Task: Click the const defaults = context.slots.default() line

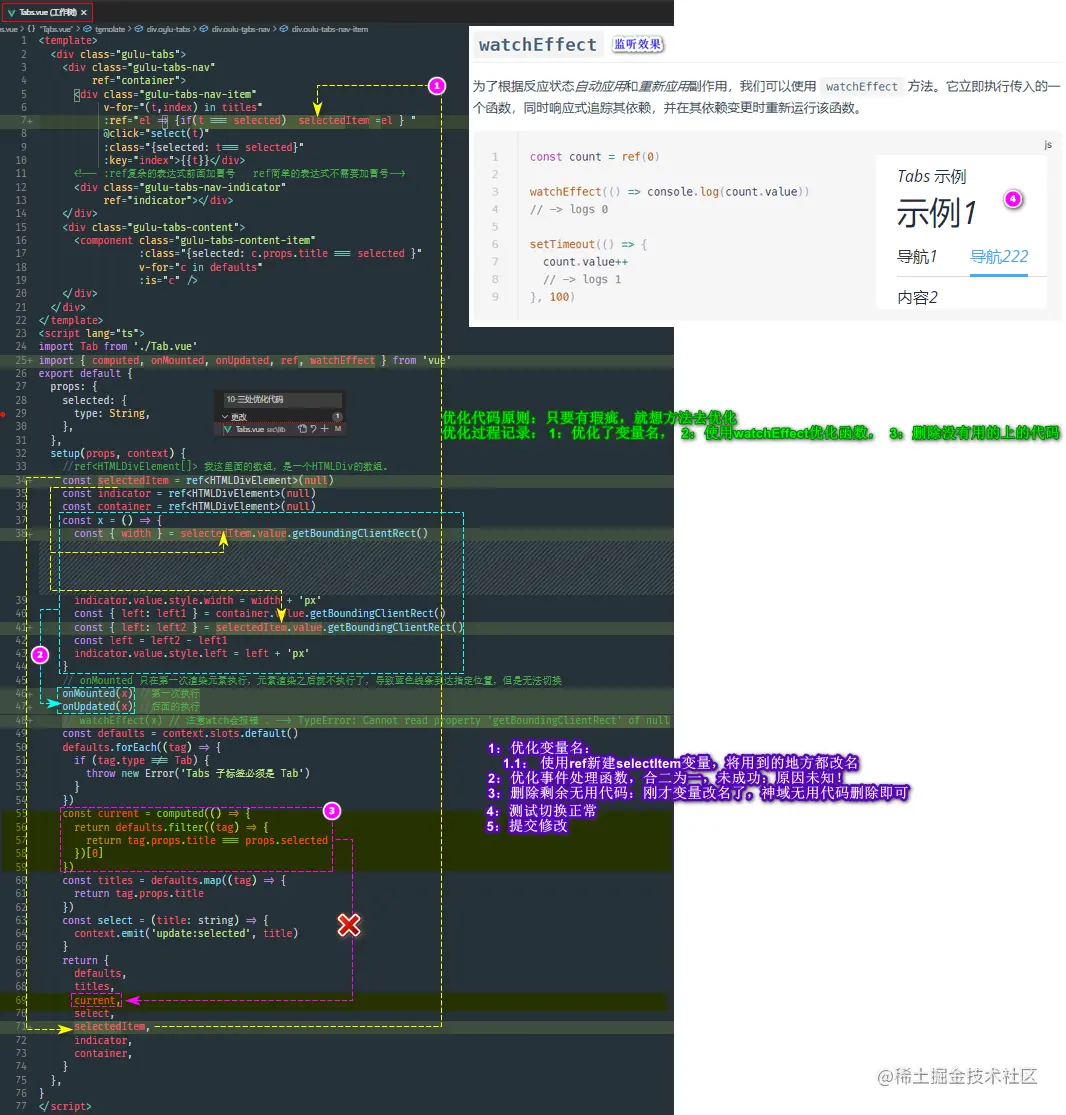Action: (180, 733)
